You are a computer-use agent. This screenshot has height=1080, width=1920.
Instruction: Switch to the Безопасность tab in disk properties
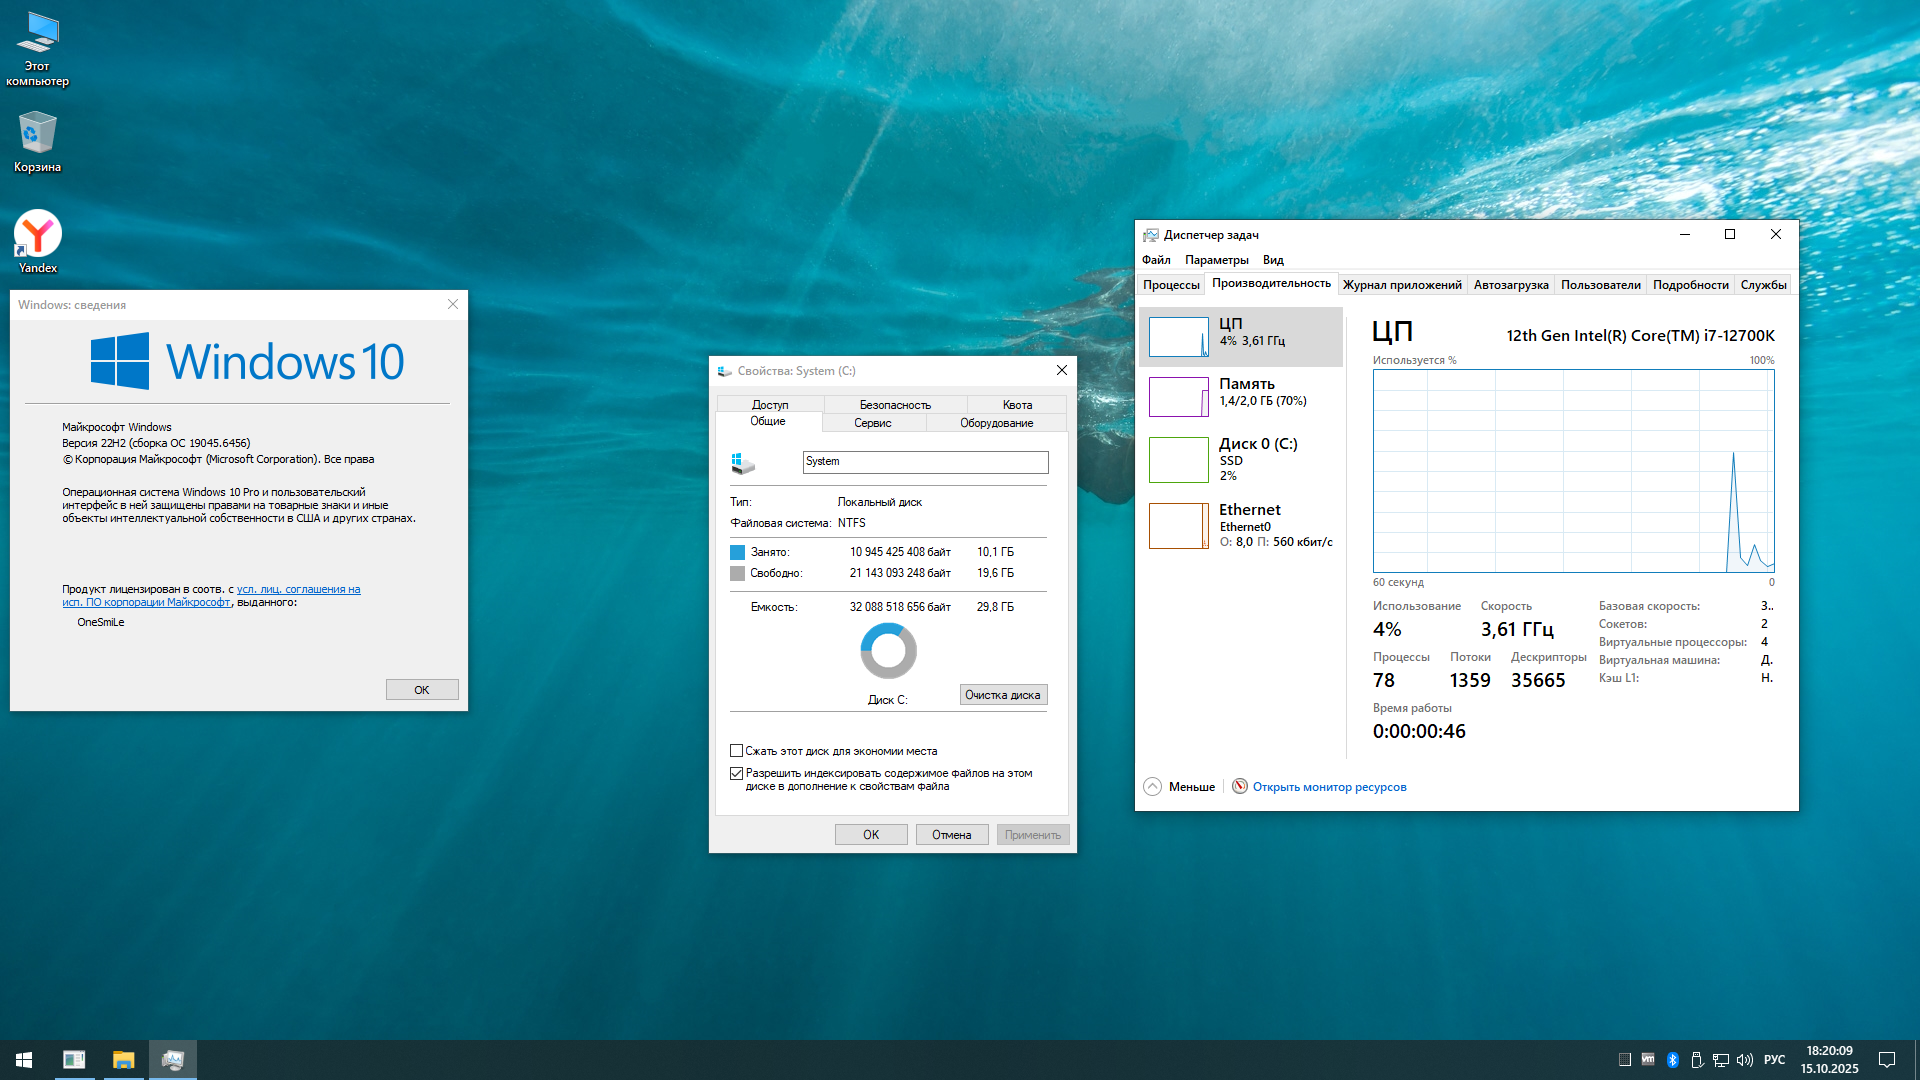click(x=894, y=404)
